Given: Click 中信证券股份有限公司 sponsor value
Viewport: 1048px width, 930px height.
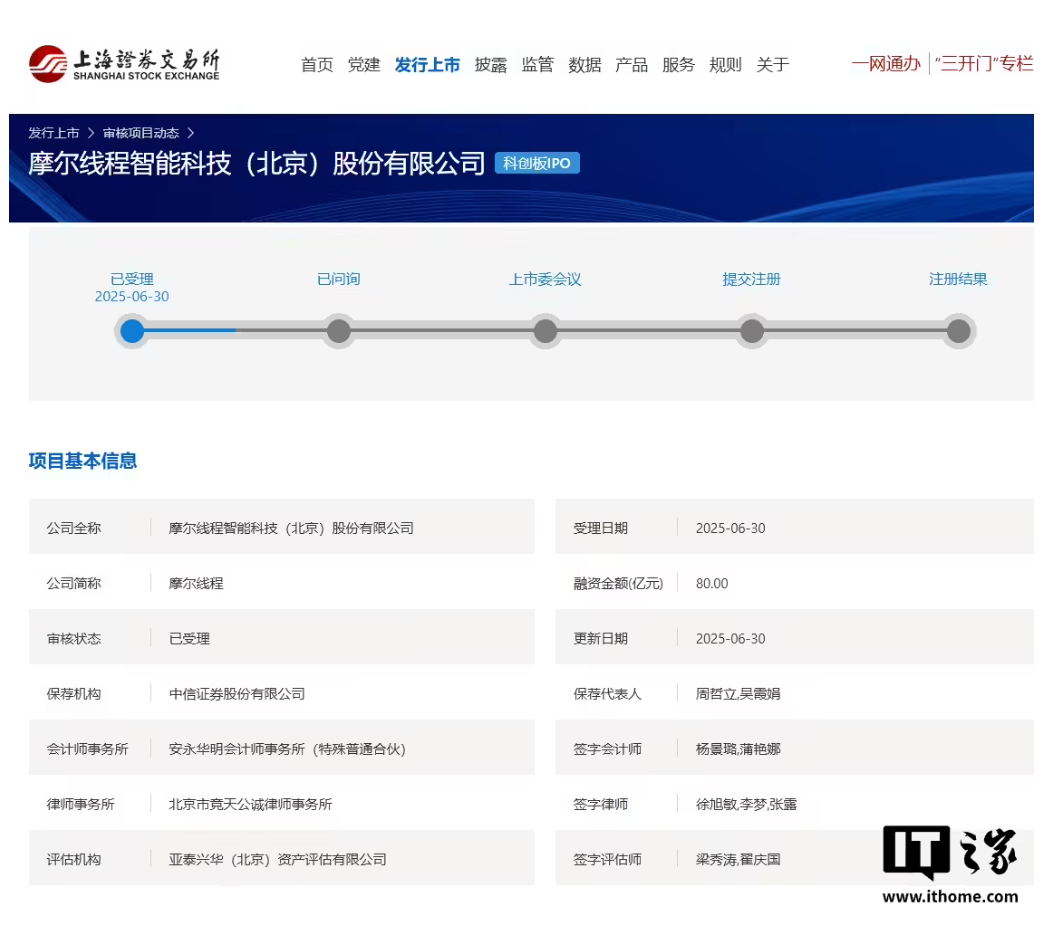Looking at the screenshot, I should [x=237, y=694].
